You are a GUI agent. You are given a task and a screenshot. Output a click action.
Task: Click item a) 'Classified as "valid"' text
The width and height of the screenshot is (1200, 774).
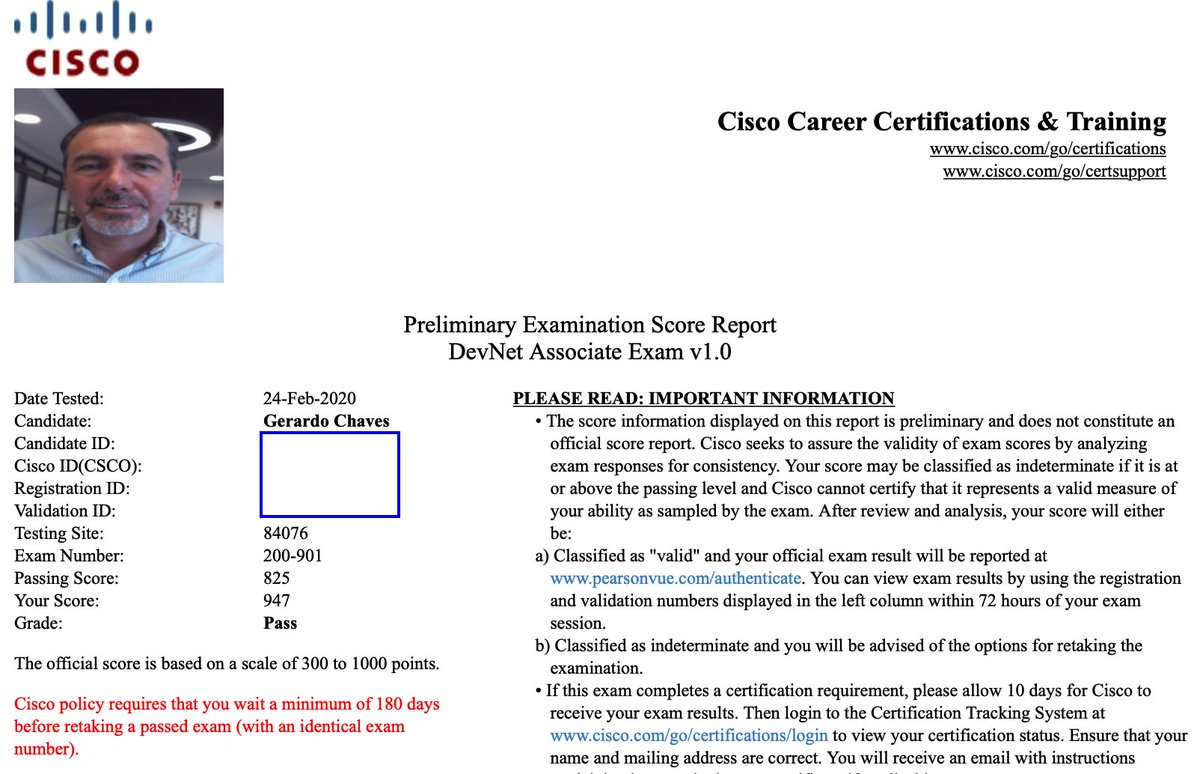[858, 589]
